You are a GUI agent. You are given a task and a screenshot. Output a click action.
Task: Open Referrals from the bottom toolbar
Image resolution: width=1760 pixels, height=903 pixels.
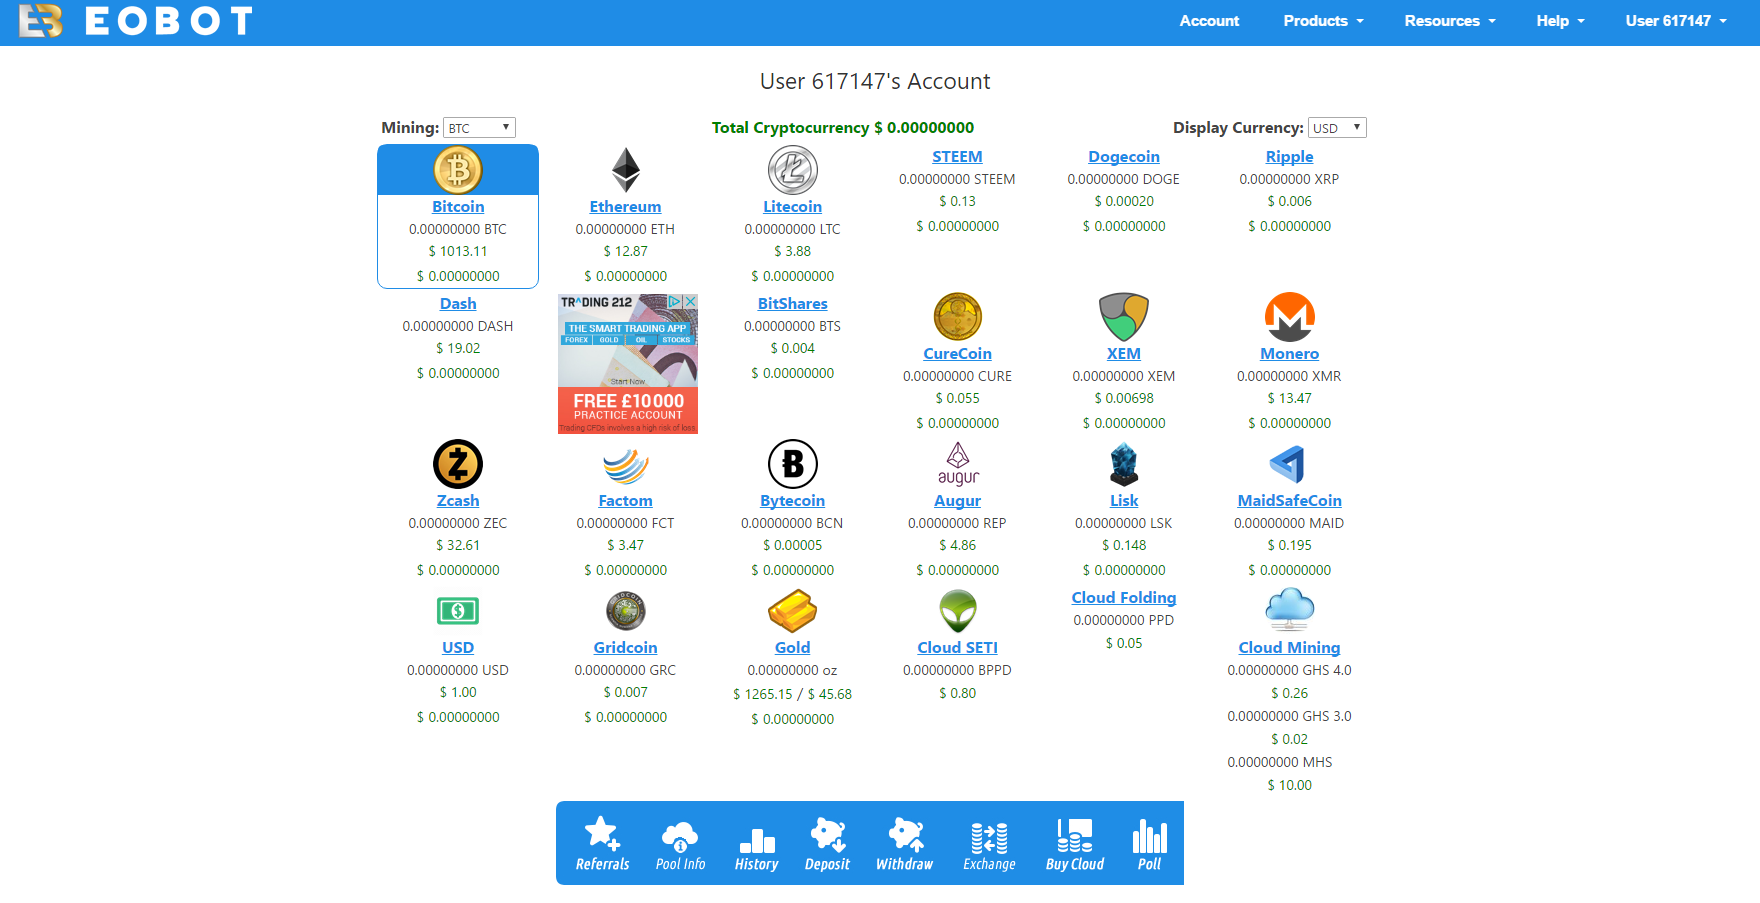(x=603, y=844)
